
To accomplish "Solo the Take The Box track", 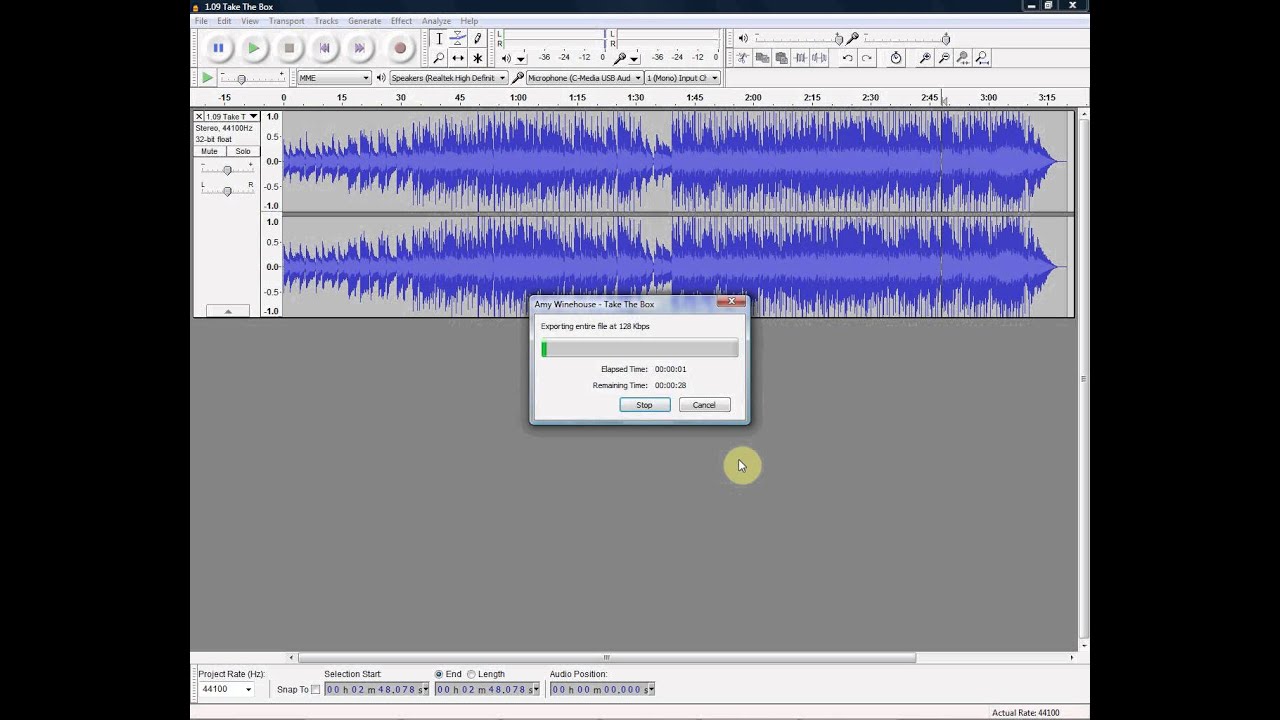I will pos(243,151).
